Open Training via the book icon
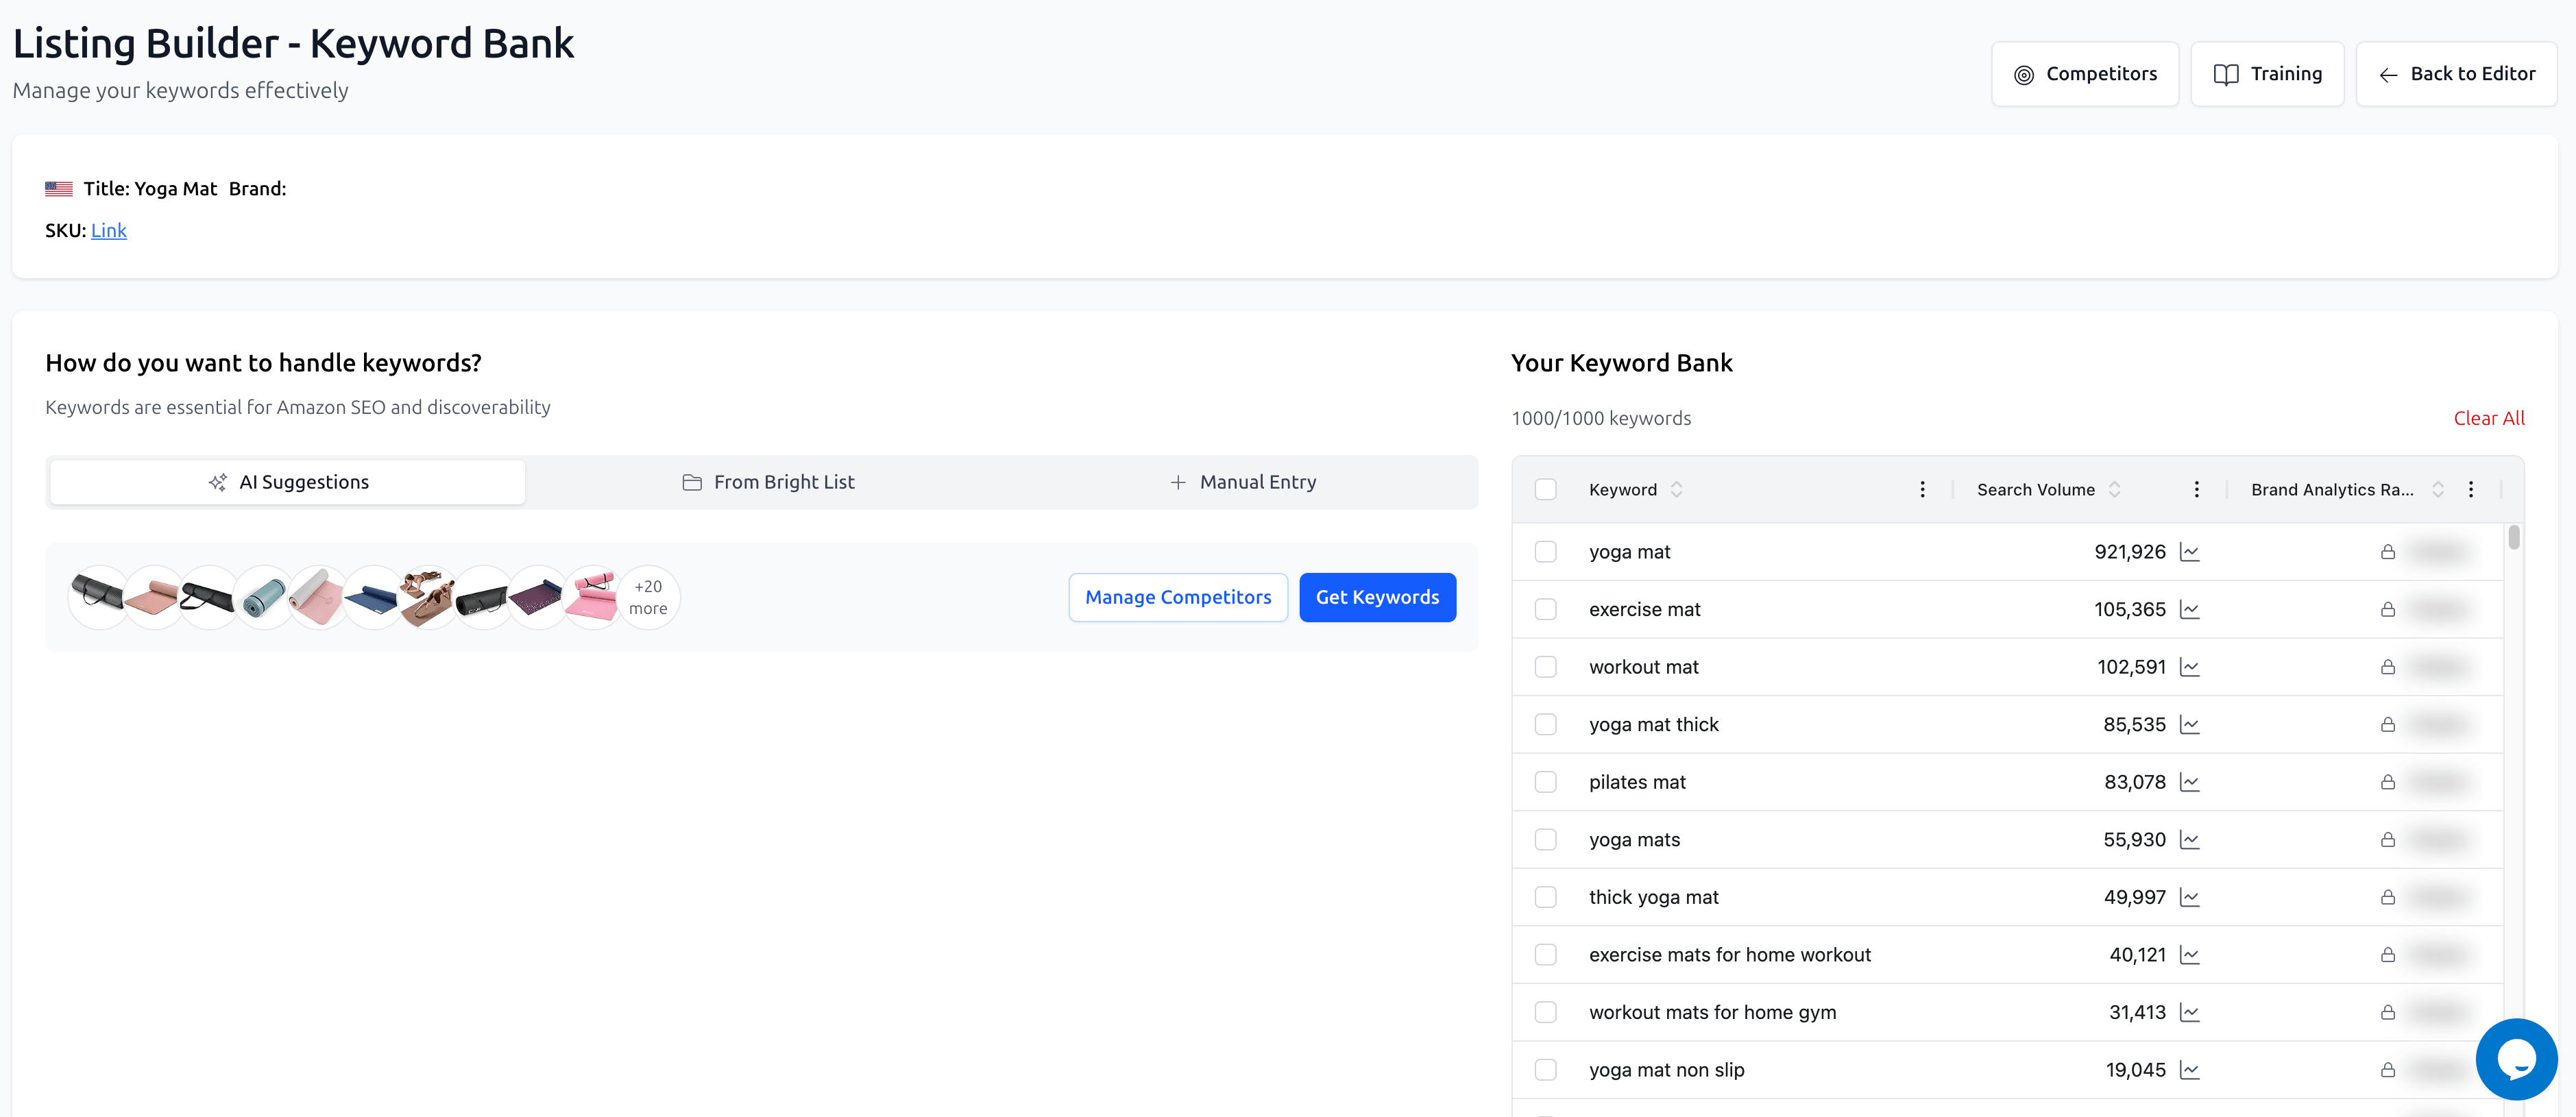The image size is (2576, 1117). coord(2228,73)
